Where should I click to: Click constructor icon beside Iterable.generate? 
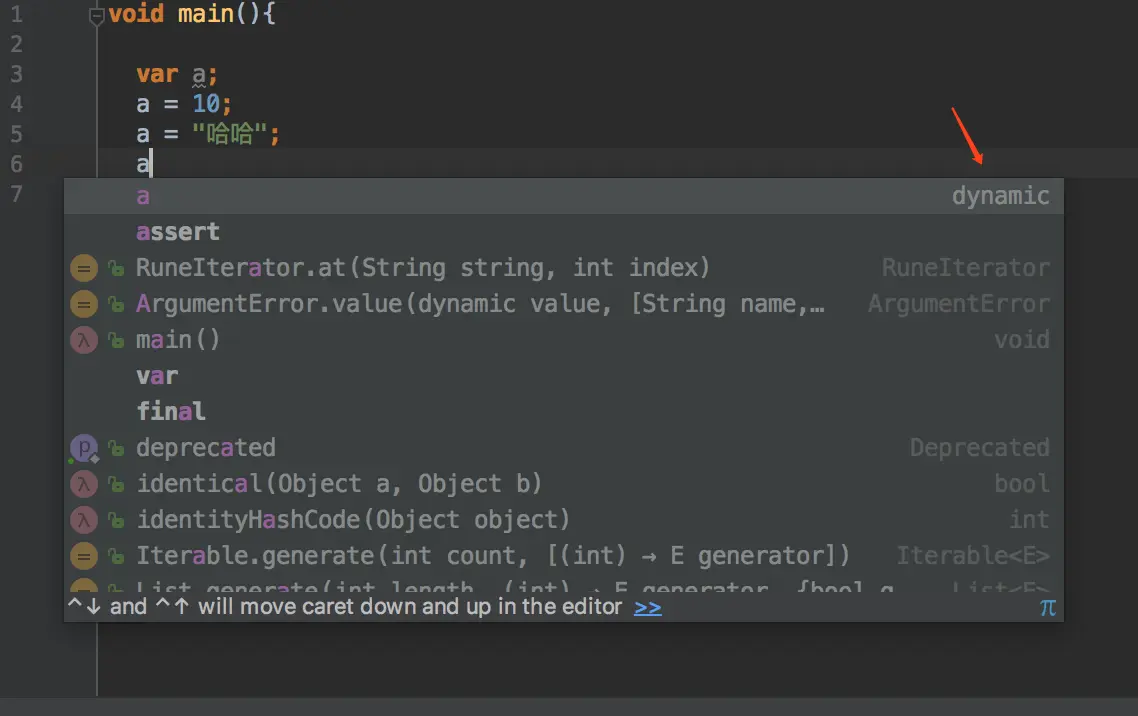[83, 556]
